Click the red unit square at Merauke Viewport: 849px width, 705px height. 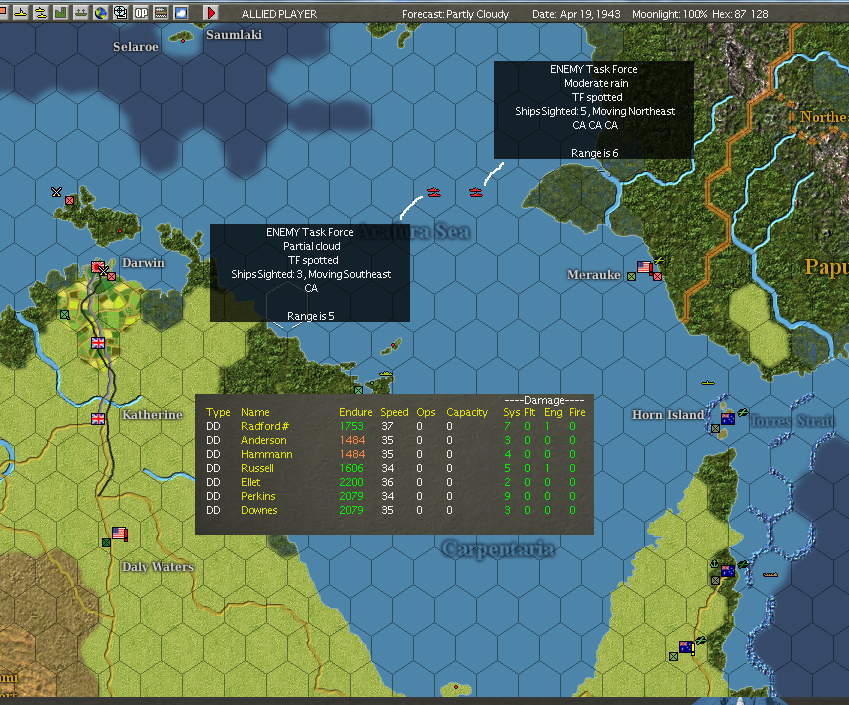(x=657, y=276)
